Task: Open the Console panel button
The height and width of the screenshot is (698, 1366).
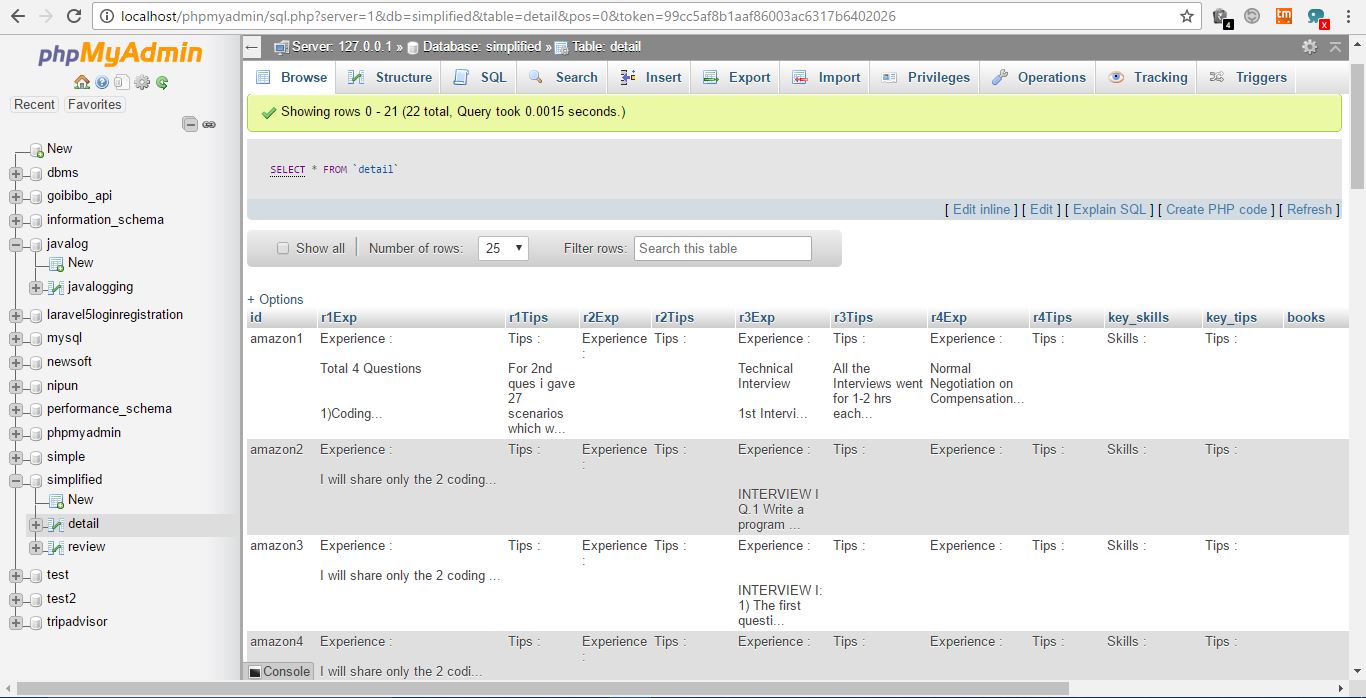Action: [280, 671]
